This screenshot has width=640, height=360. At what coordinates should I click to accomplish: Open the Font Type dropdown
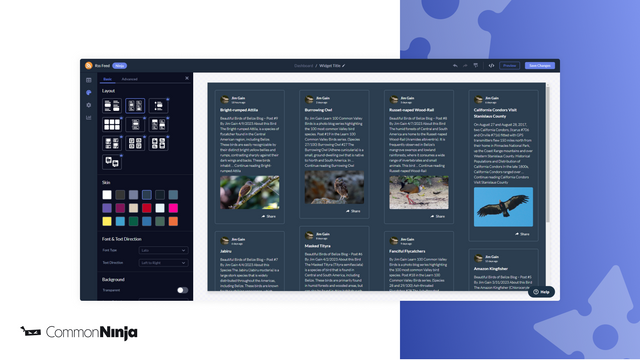click(163, 250)
